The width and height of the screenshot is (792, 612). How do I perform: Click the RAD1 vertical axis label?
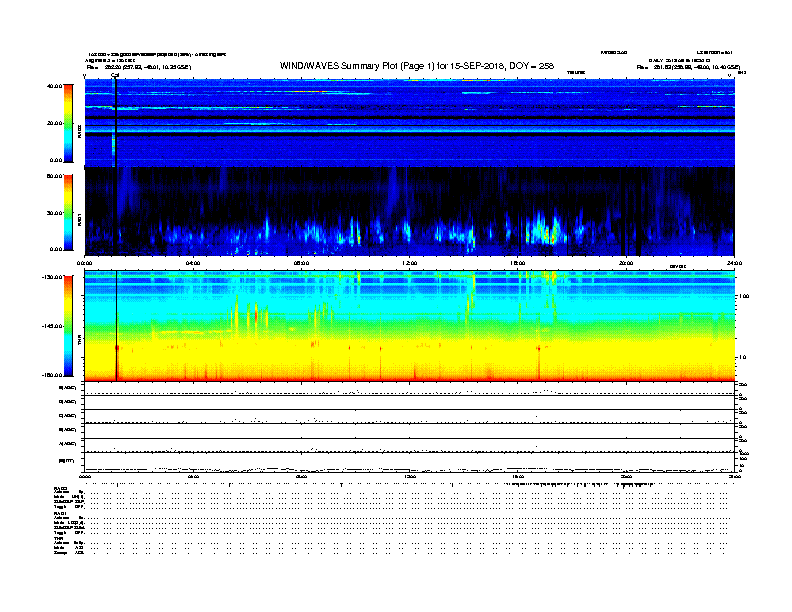pyautogui.click(x=79, y=219)
